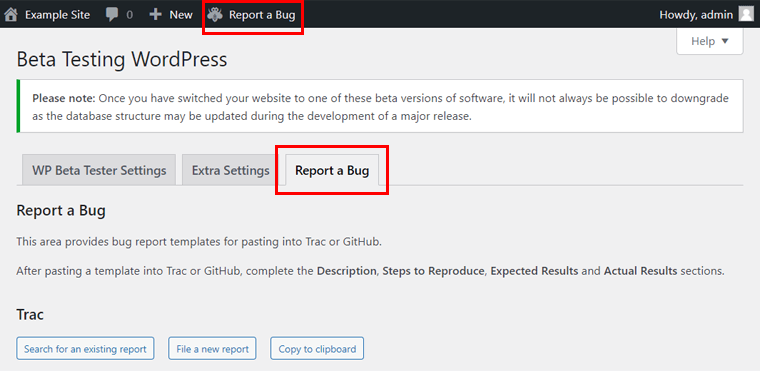Click the plus icon next to New
This screenshot has height=371, width=760.
pos(155,15)
